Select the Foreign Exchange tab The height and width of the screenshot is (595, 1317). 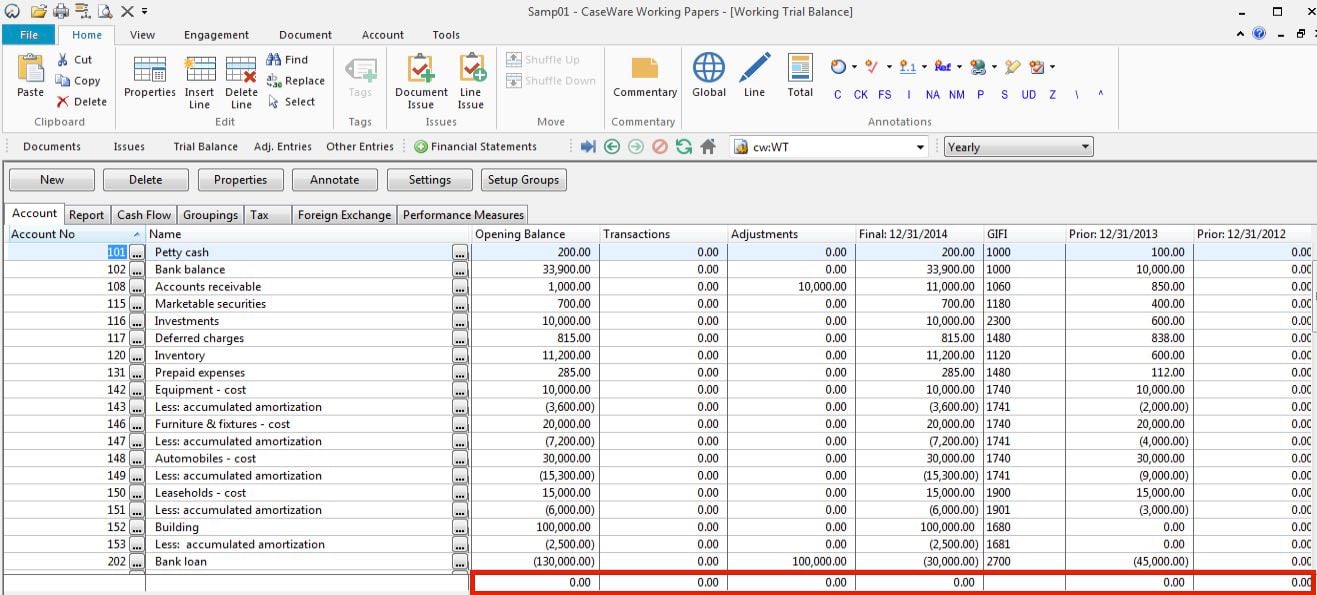click(344, 214)
